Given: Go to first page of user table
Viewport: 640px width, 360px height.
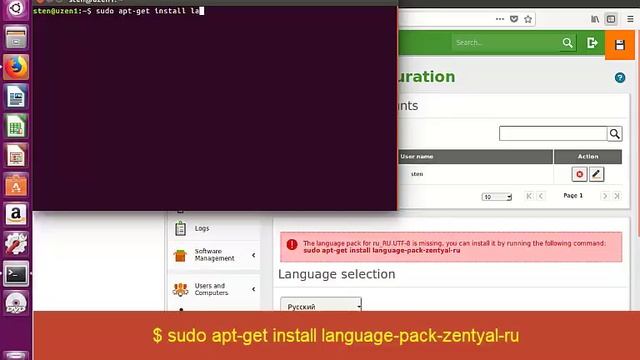Looking at the screenshot, I should [529, 196].
